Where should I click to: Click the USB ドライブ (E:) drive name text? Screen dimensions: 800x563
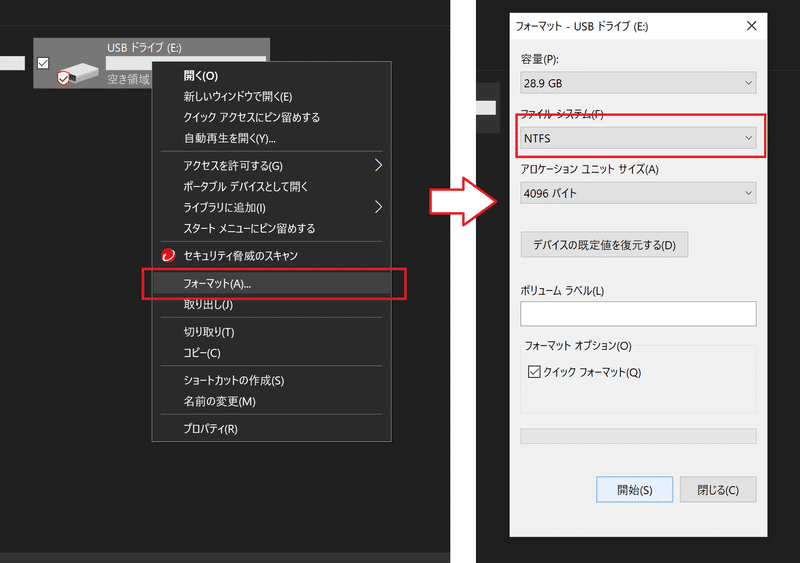(144, 47)
